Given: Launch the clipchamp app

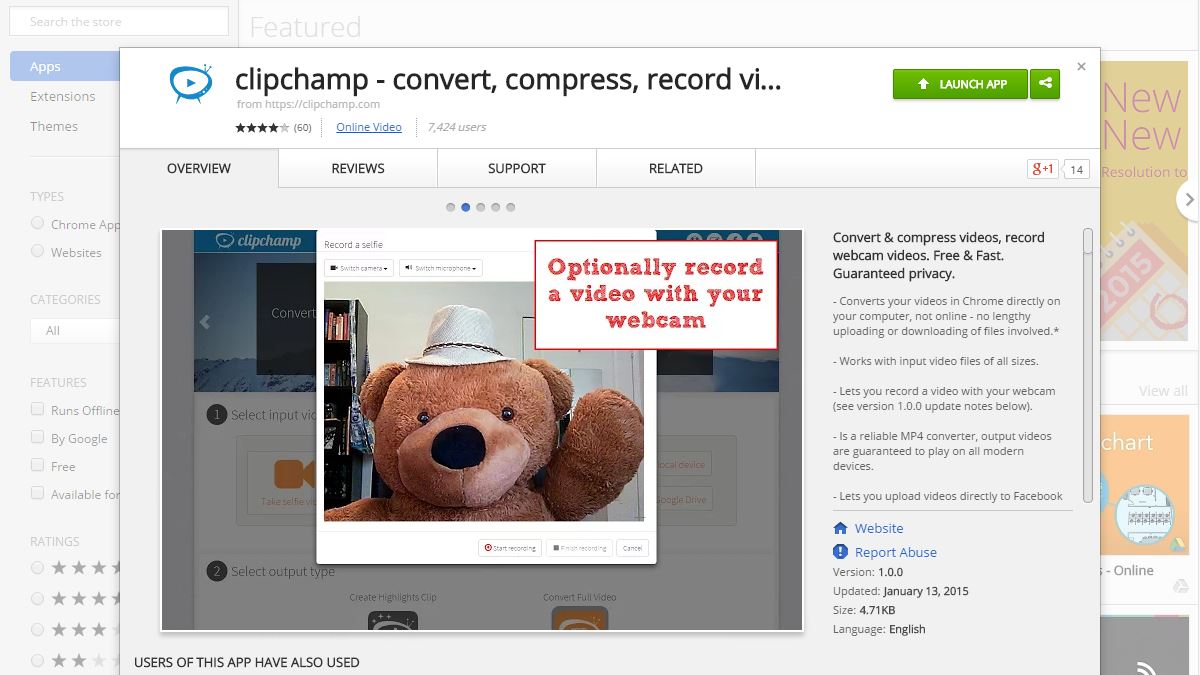Looking at the screenshot, I should [960, 84].
